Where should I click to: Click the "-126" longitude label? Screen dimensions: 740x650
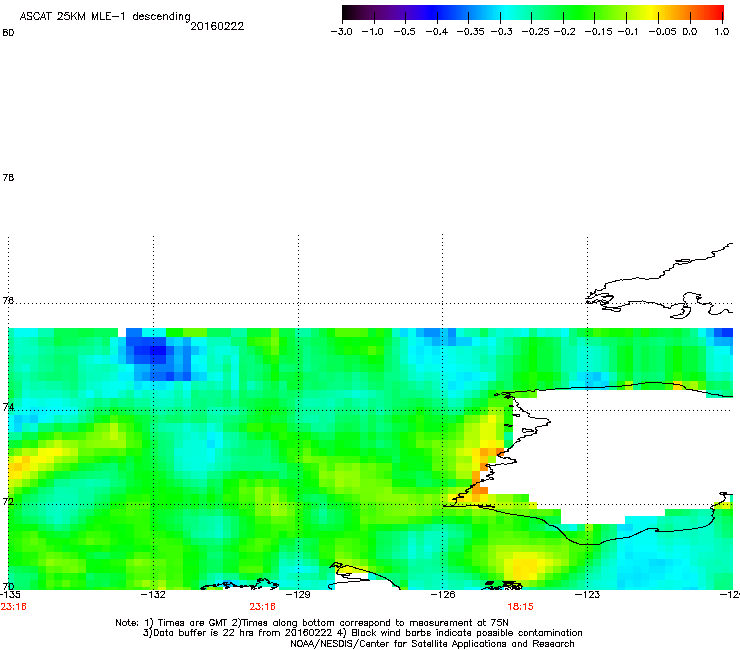443,595
